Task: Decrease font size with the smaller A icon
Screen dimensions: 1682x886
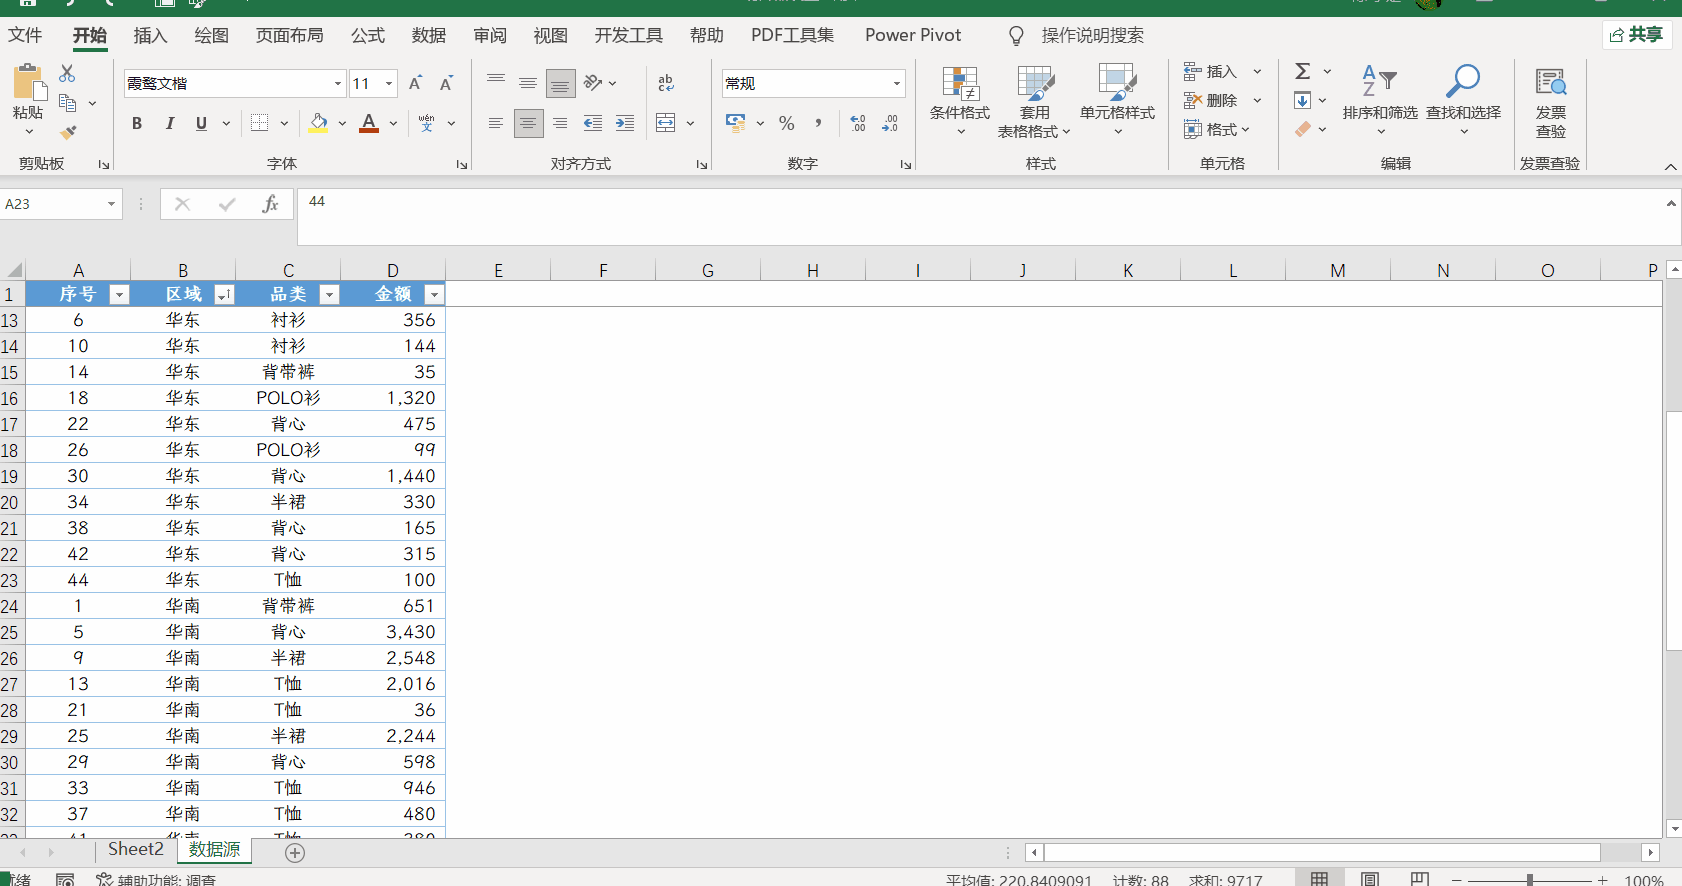Action: [x=446, y=84]
